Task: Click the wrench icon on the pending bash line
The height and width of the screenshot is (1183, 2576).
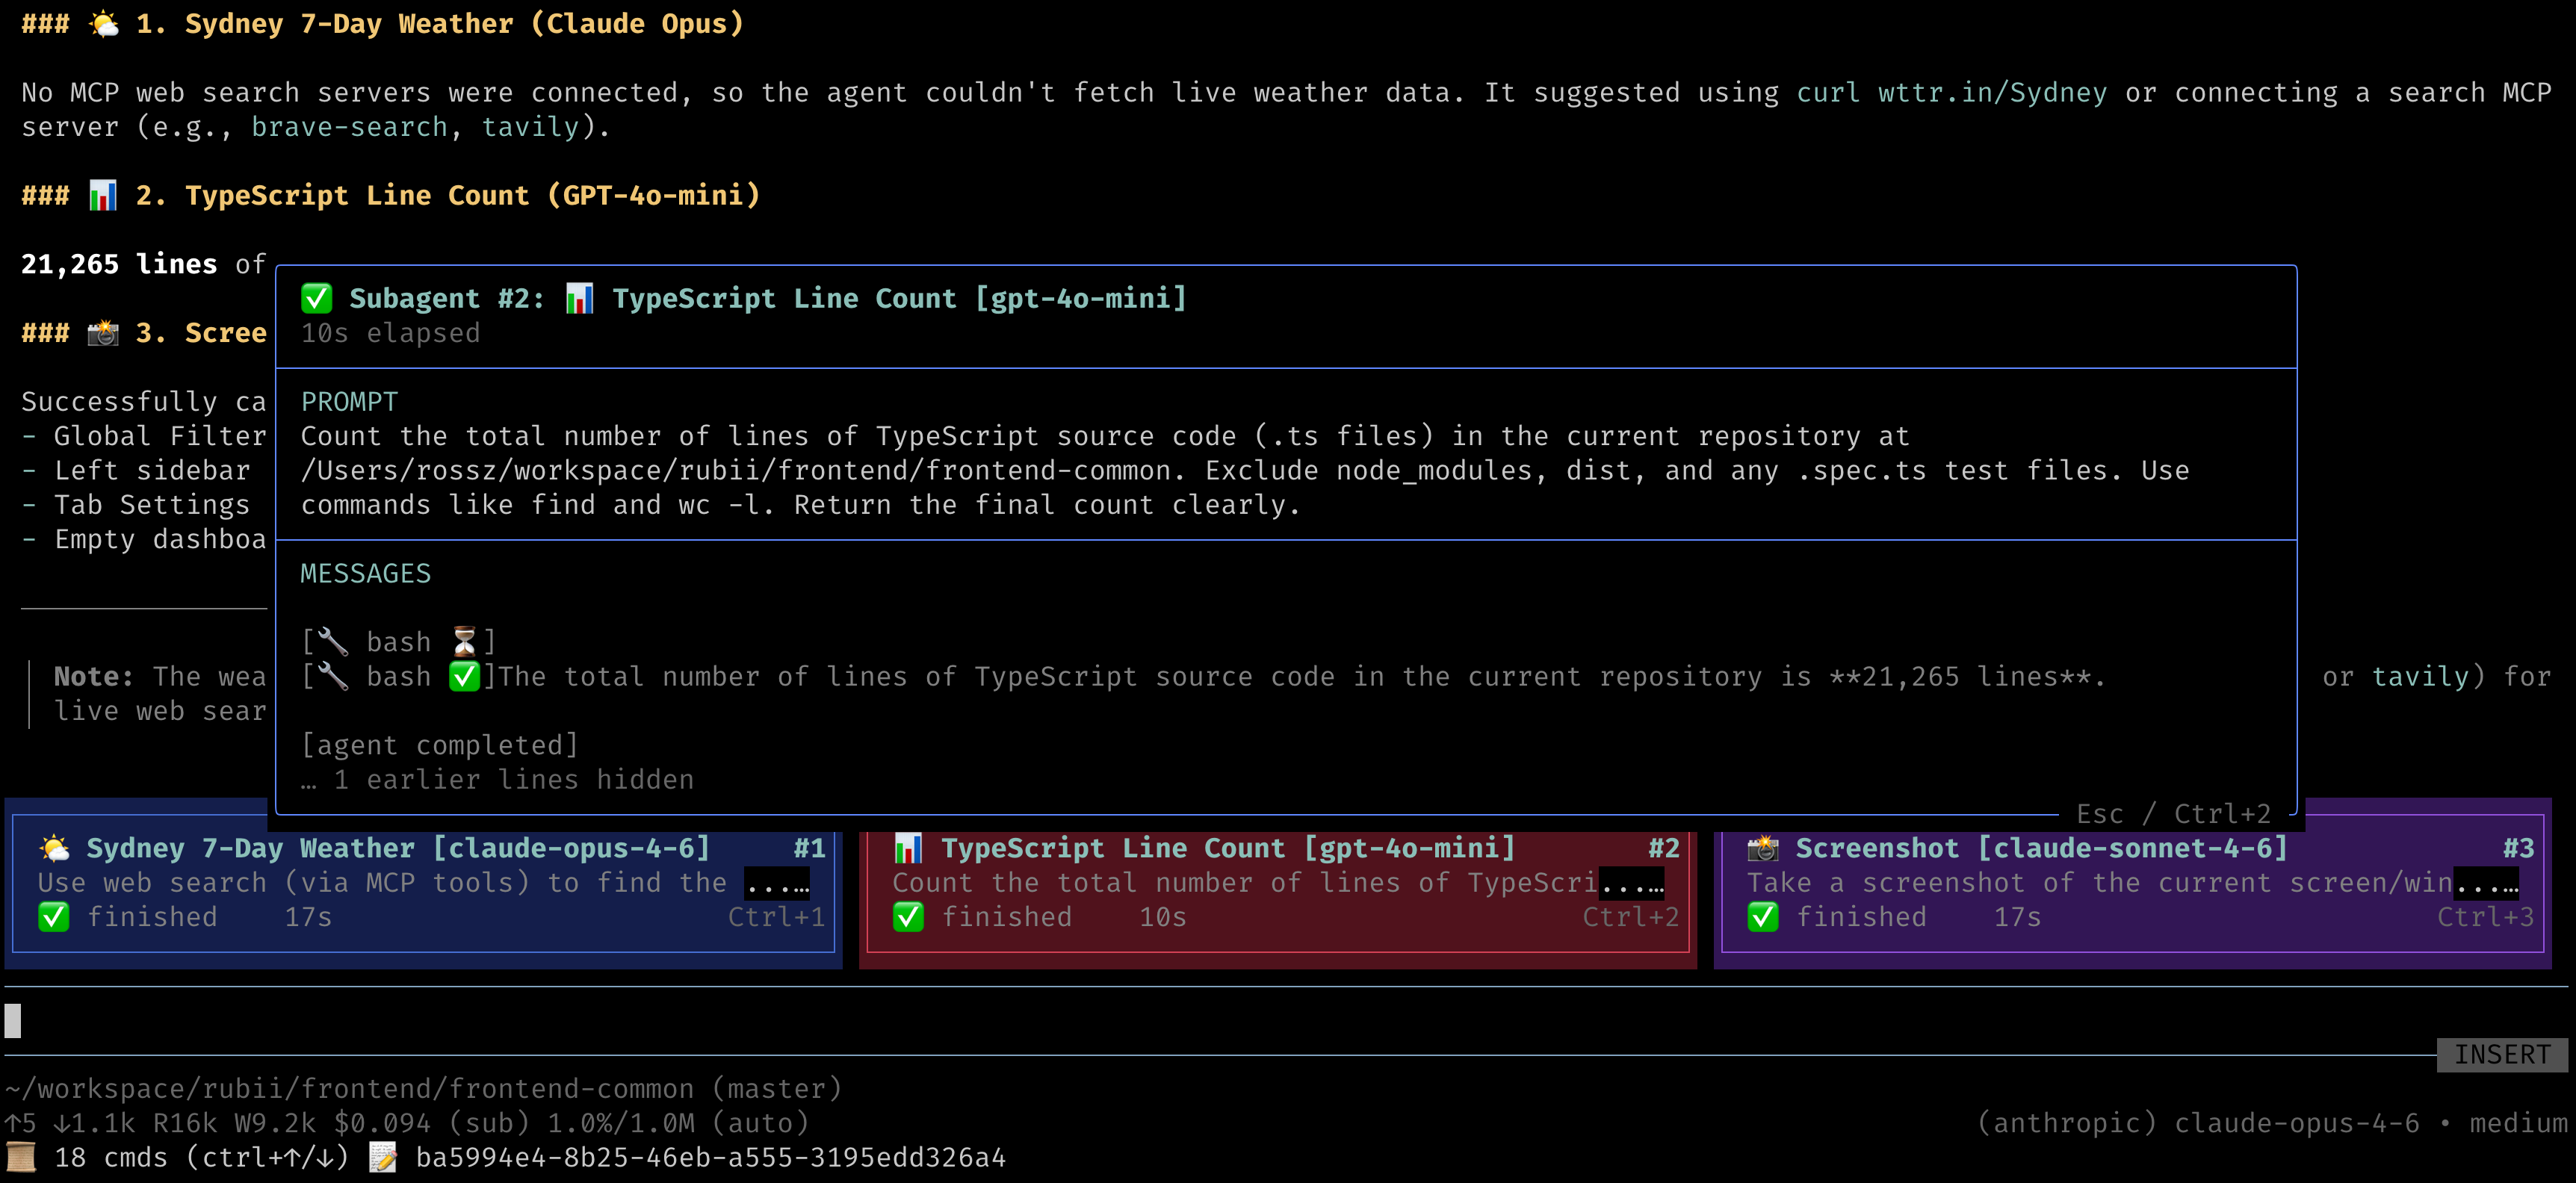Action: click(333, 642)
